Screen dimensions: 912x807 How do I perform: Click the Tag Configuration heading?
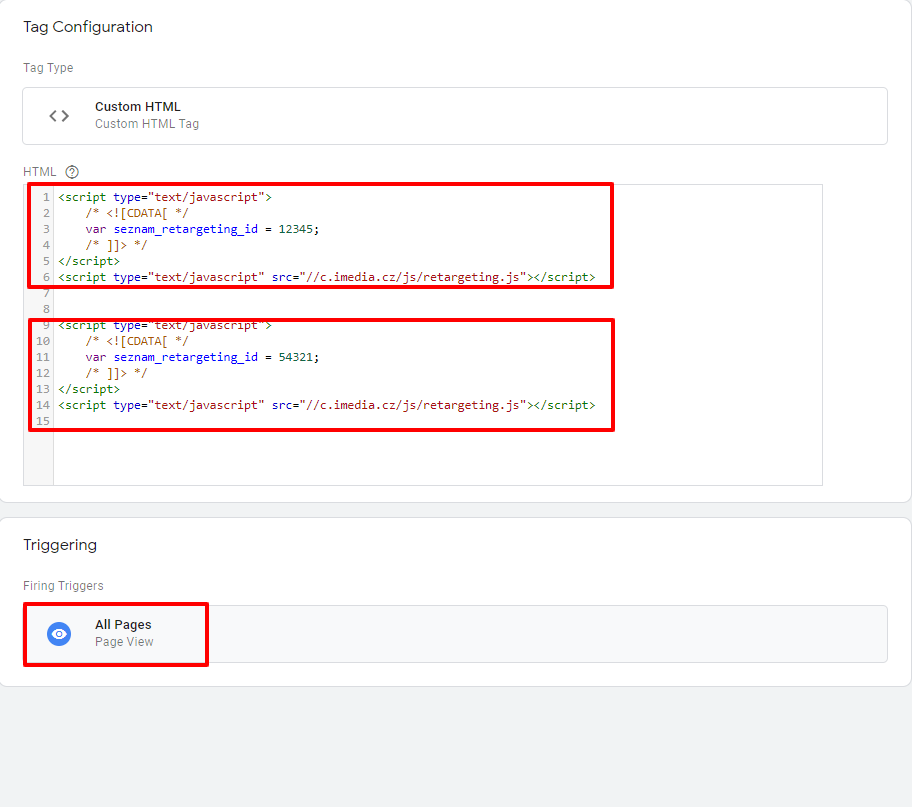(x=88, y=27)
